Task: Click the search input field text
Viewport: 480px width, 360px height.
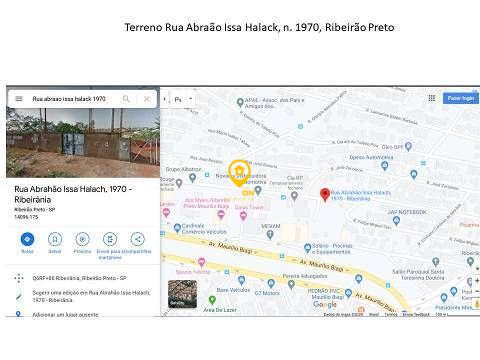Action: pos(69,99)
